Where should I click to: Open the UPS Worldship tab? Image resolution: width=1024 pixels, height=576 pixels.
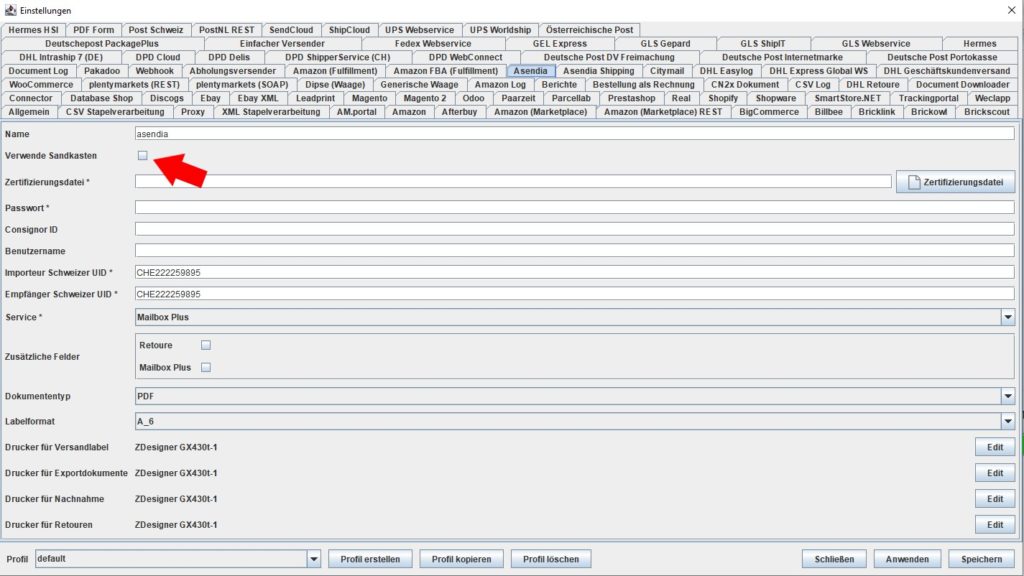click(500, 30)
